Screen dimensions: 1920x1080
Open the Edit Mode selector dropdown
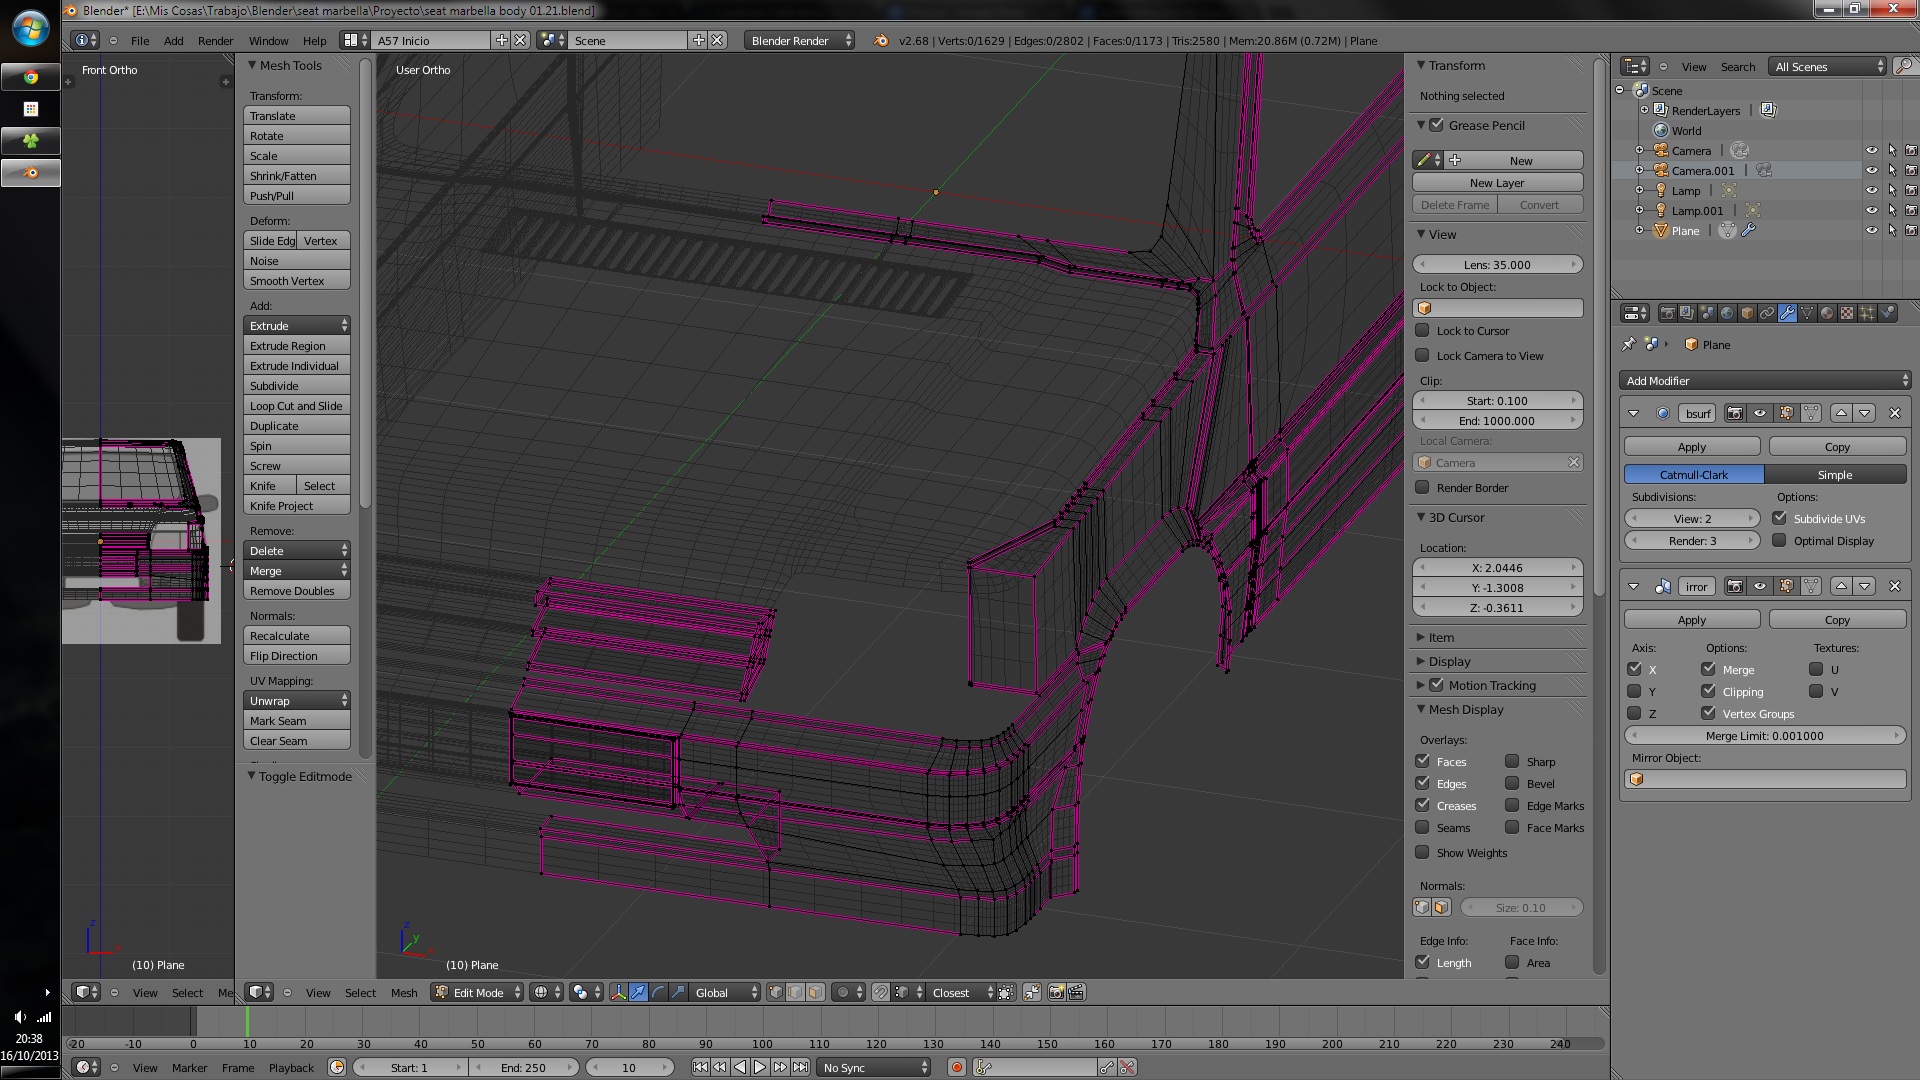pyautogui.click(x=478, y=993)
